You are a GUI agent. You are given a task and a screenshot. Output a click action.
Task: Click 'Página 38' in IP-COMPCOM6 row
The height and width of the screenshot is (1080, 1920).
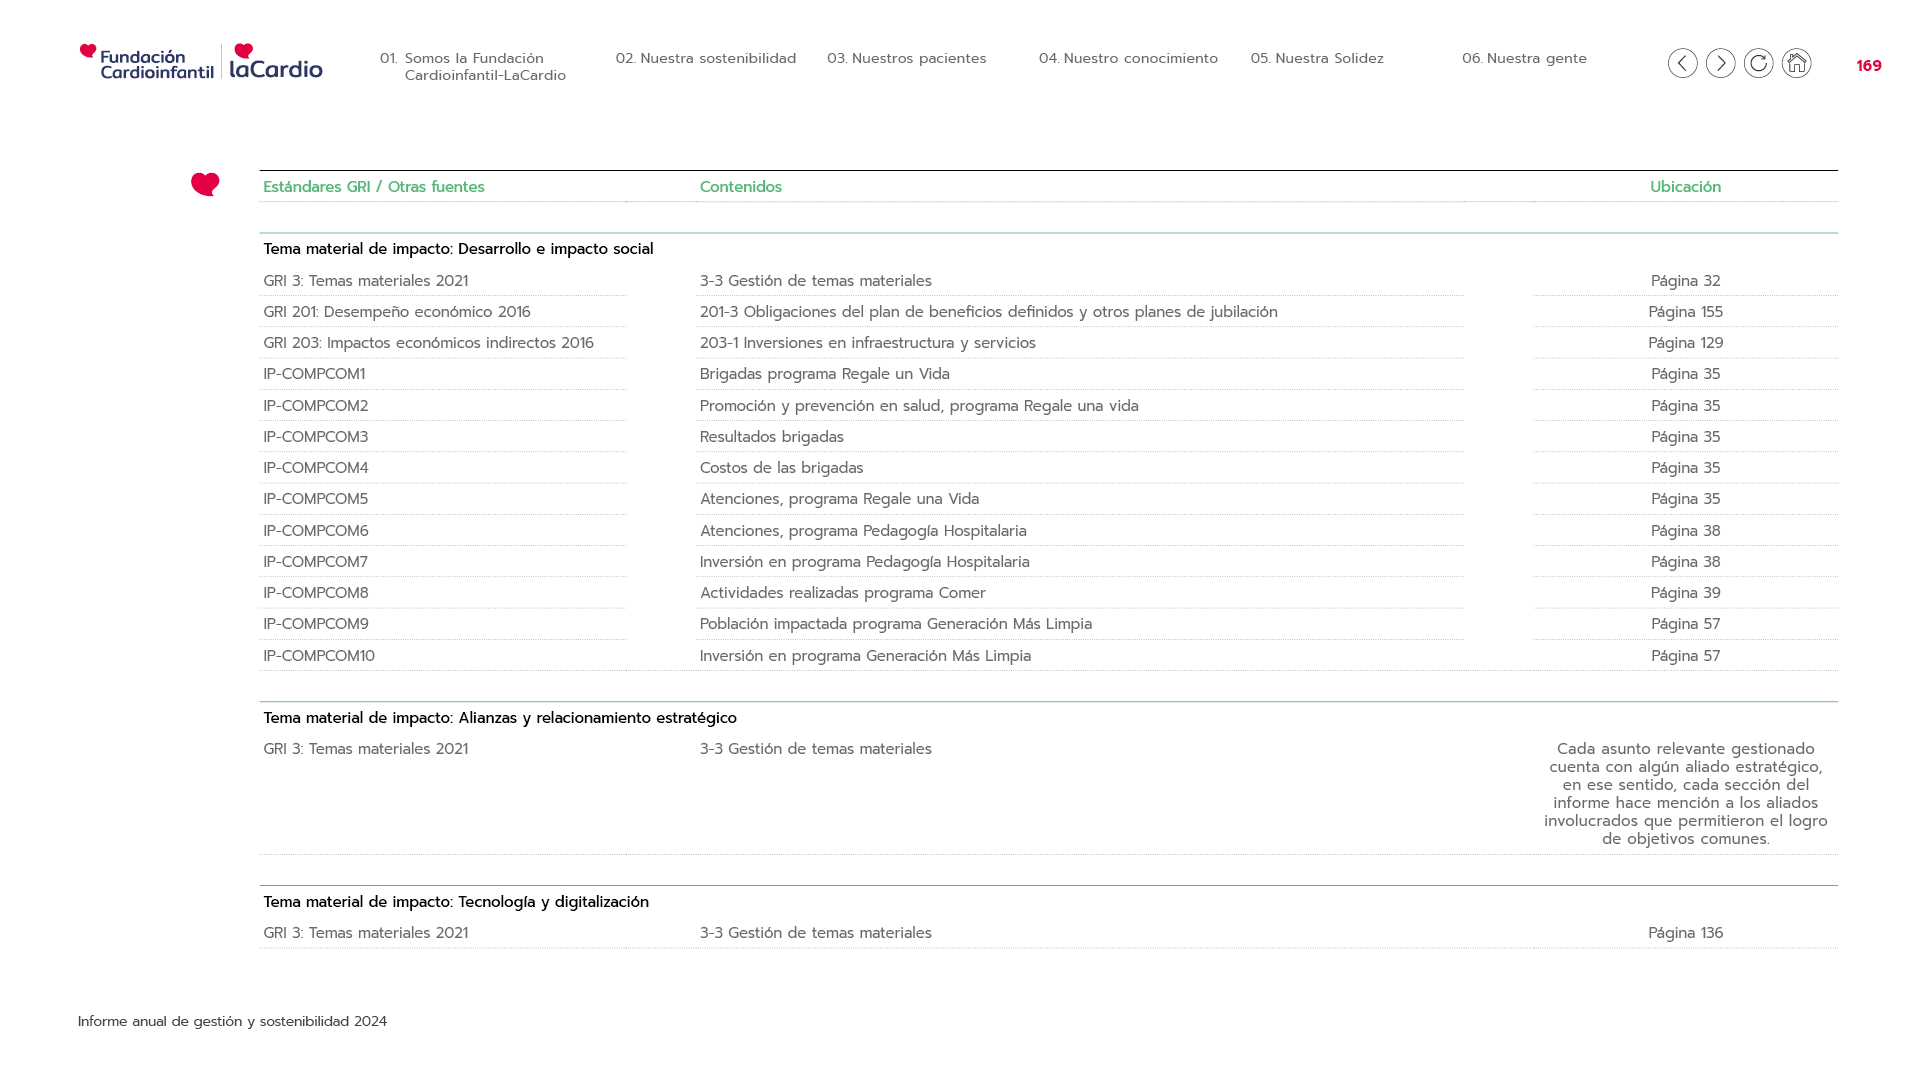click(x=1685, y=531)
